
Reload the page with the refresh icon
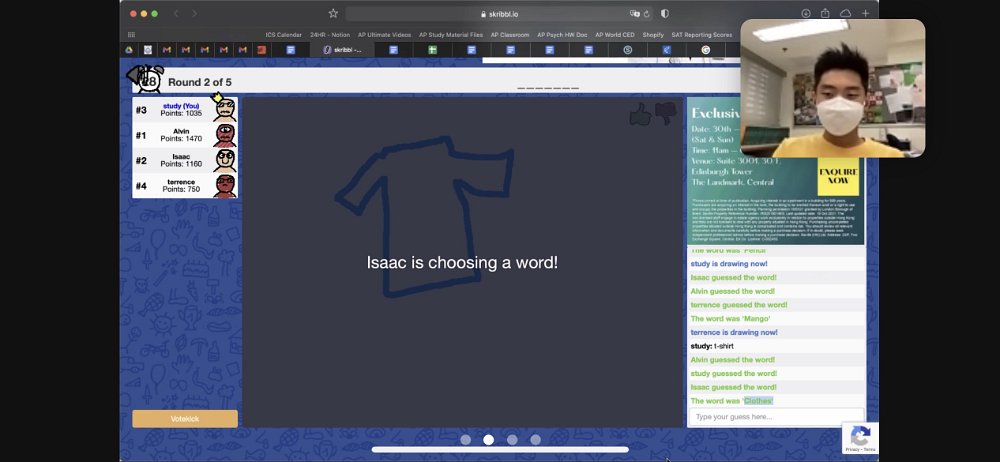click(647, 13)
